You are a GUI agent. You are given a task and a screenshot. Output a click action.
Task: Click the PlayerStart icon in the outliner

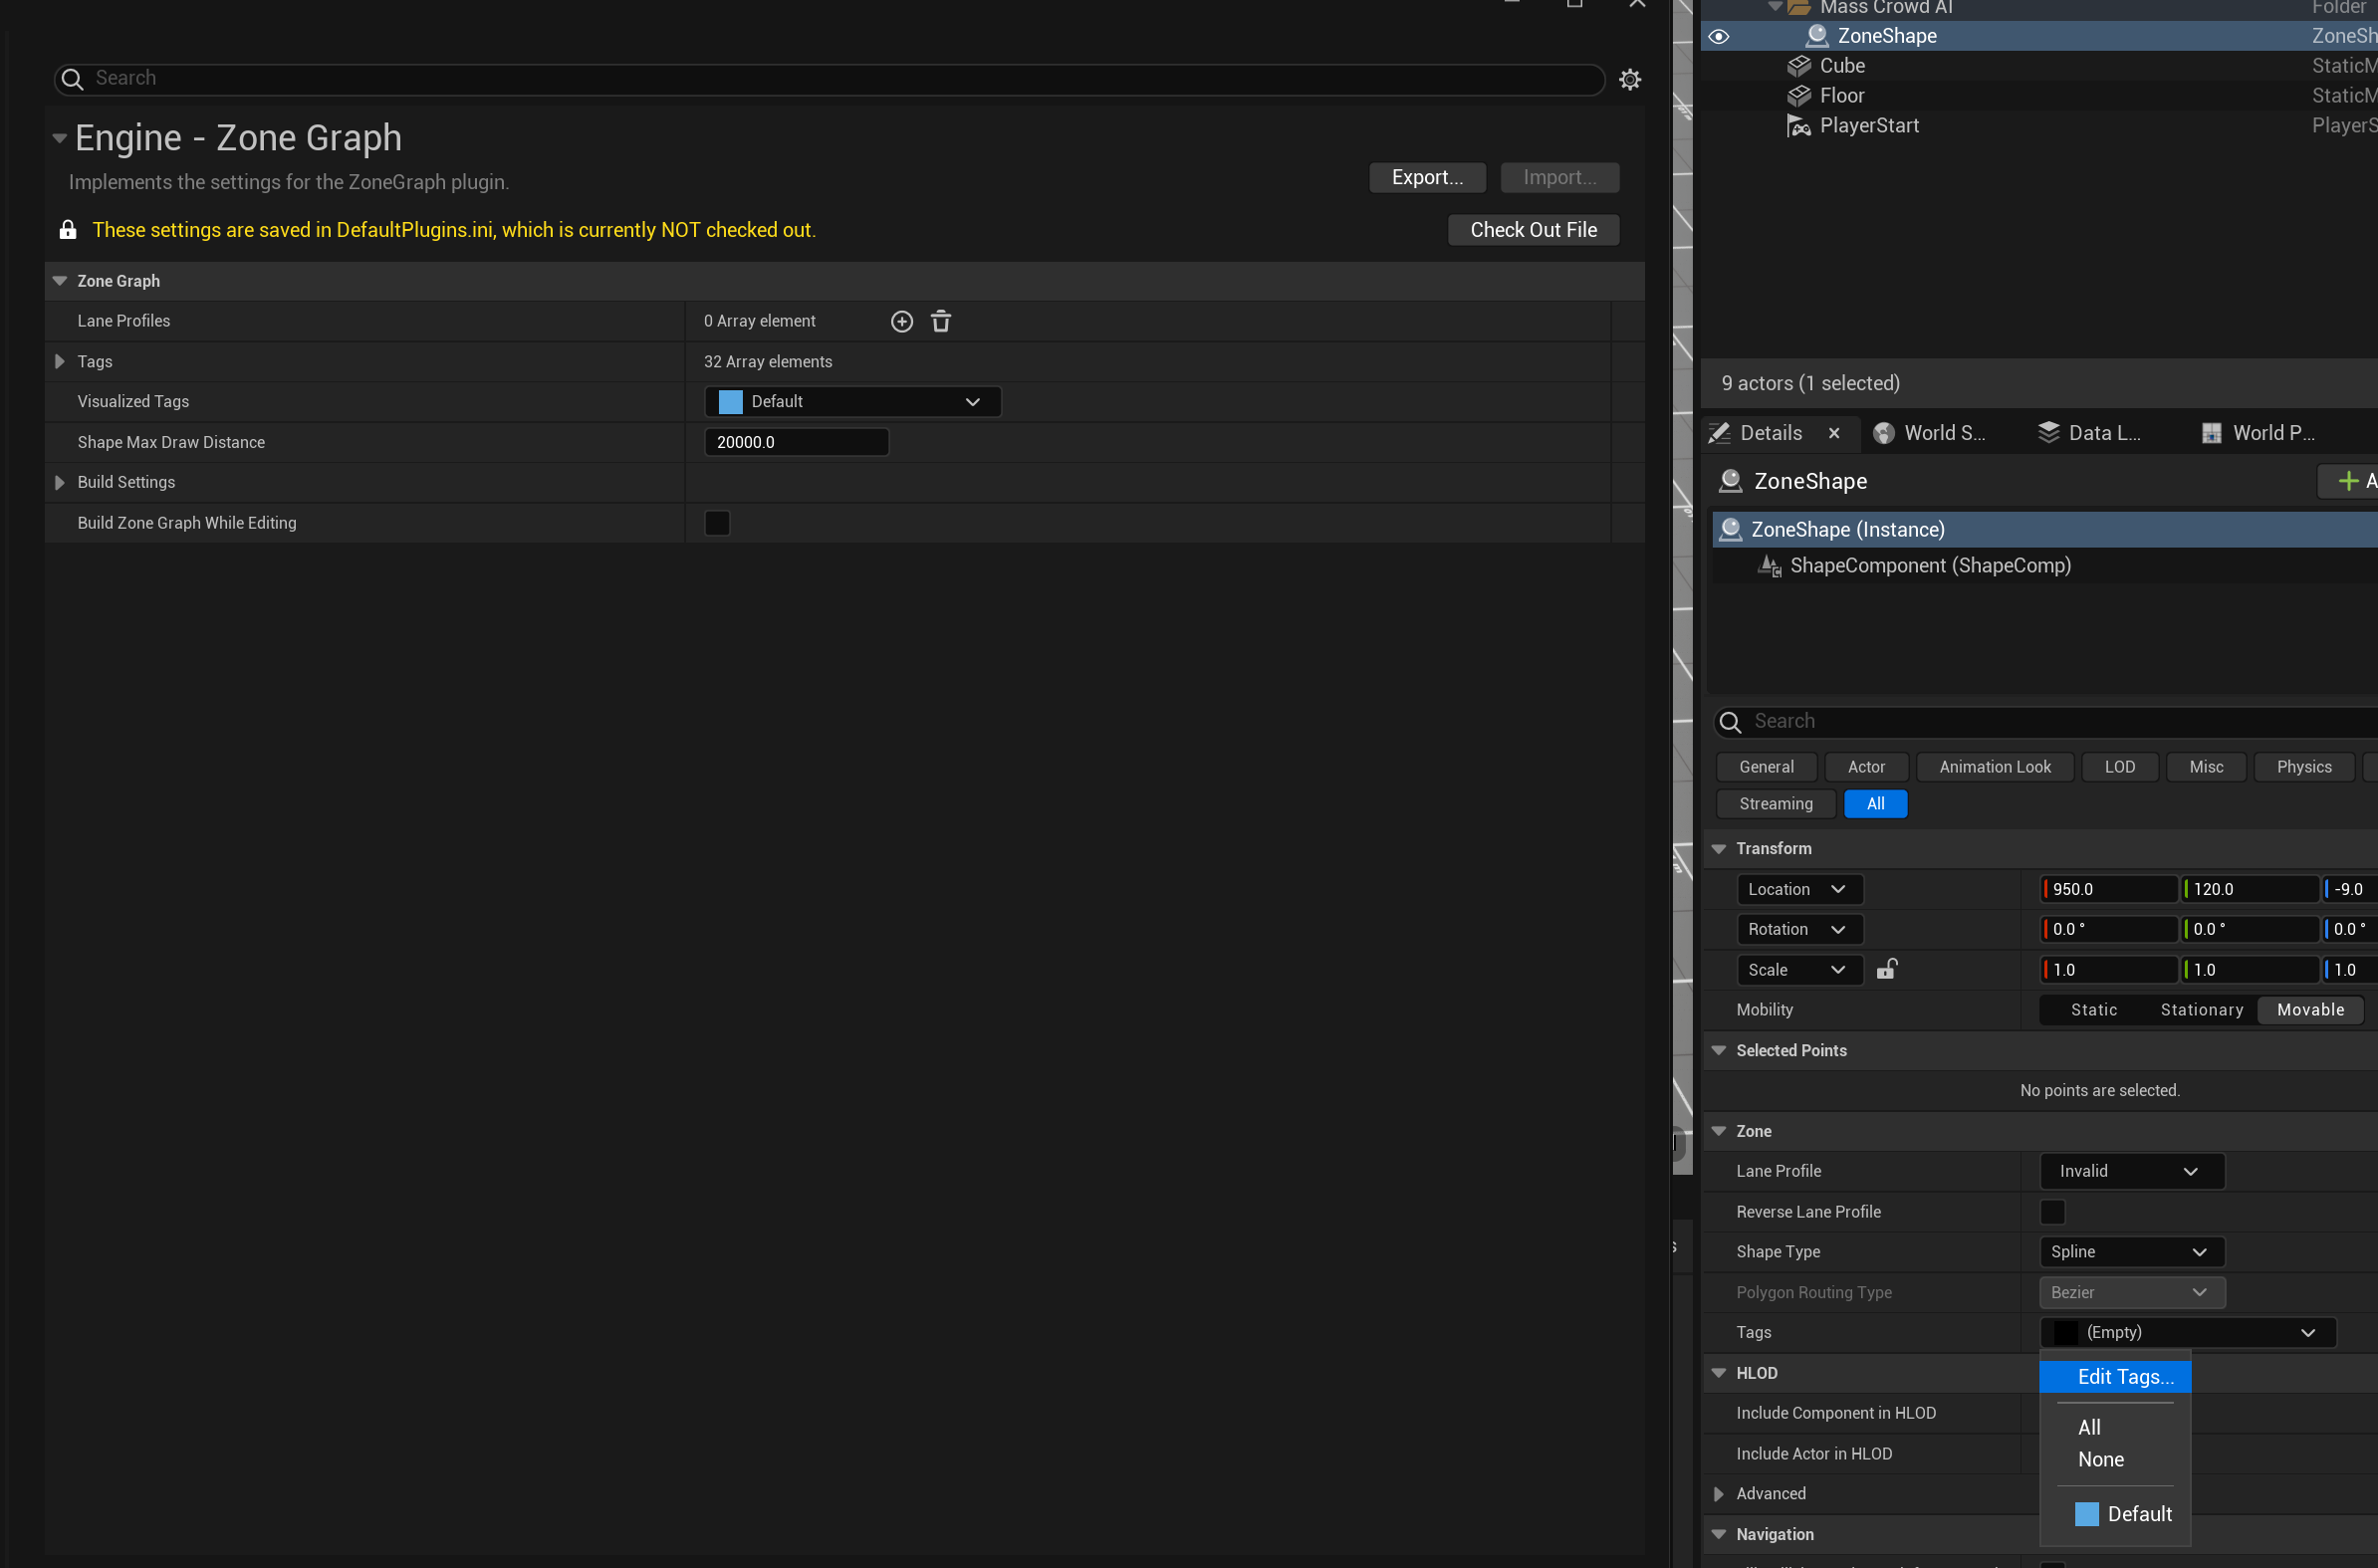(1798, 126)
